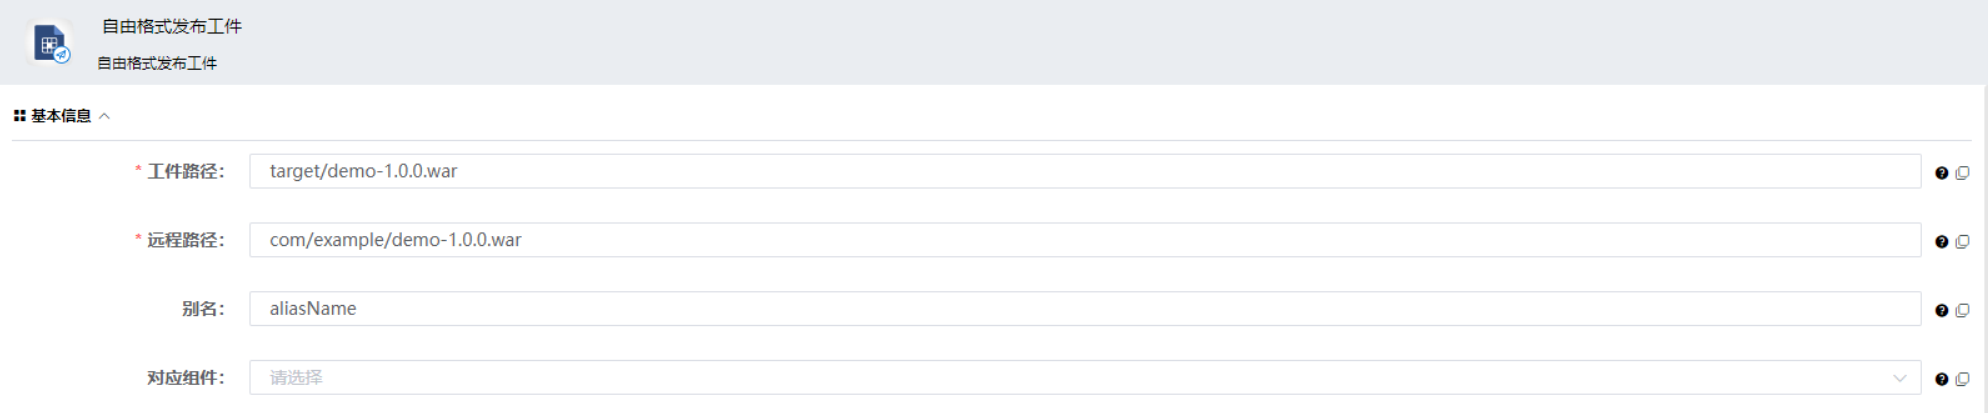Click the 基本信息 section heading
Image resolution: width=1988 pixels, height=413 pixels.
(x=61, y=116)
